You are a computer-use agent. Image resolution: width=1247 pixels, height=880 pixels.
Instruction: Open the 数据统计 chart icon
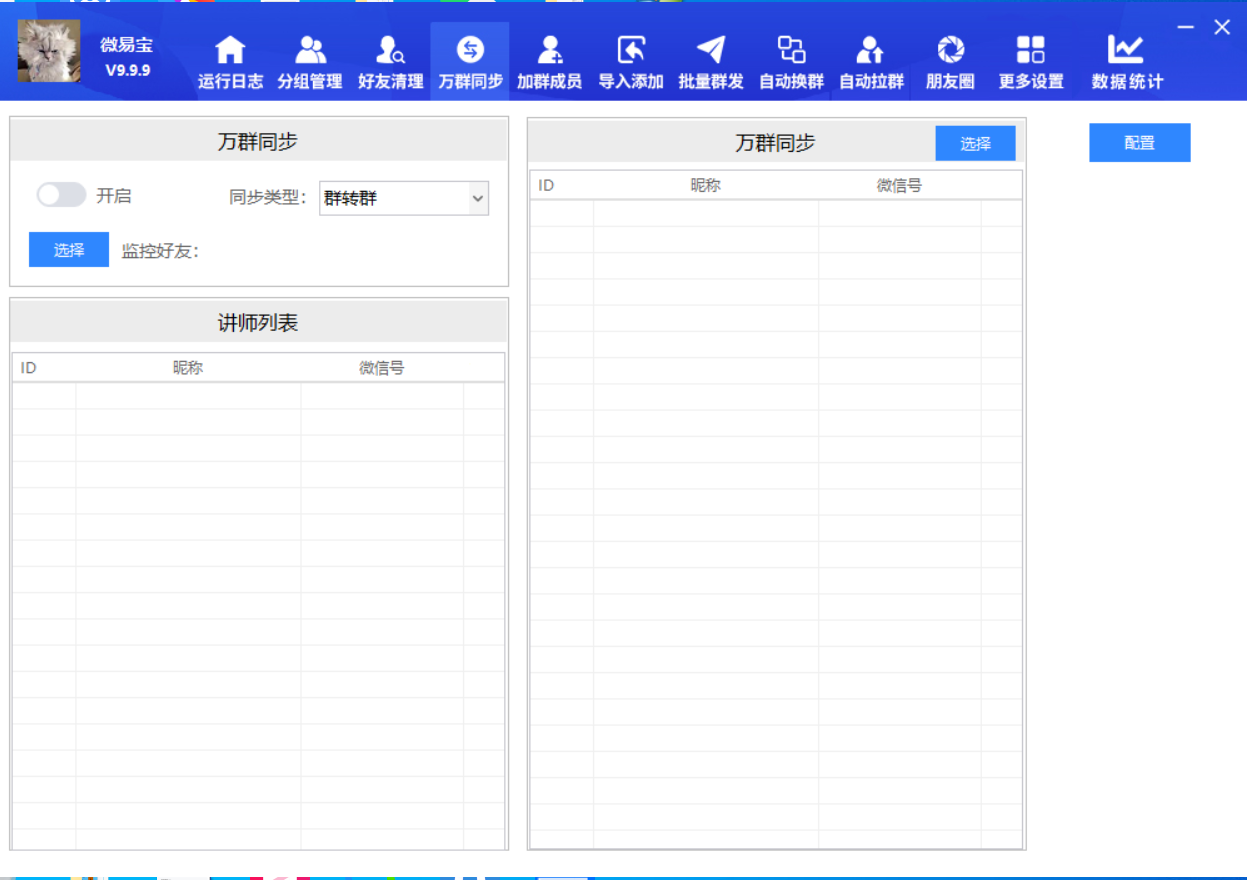(1127, 50)
